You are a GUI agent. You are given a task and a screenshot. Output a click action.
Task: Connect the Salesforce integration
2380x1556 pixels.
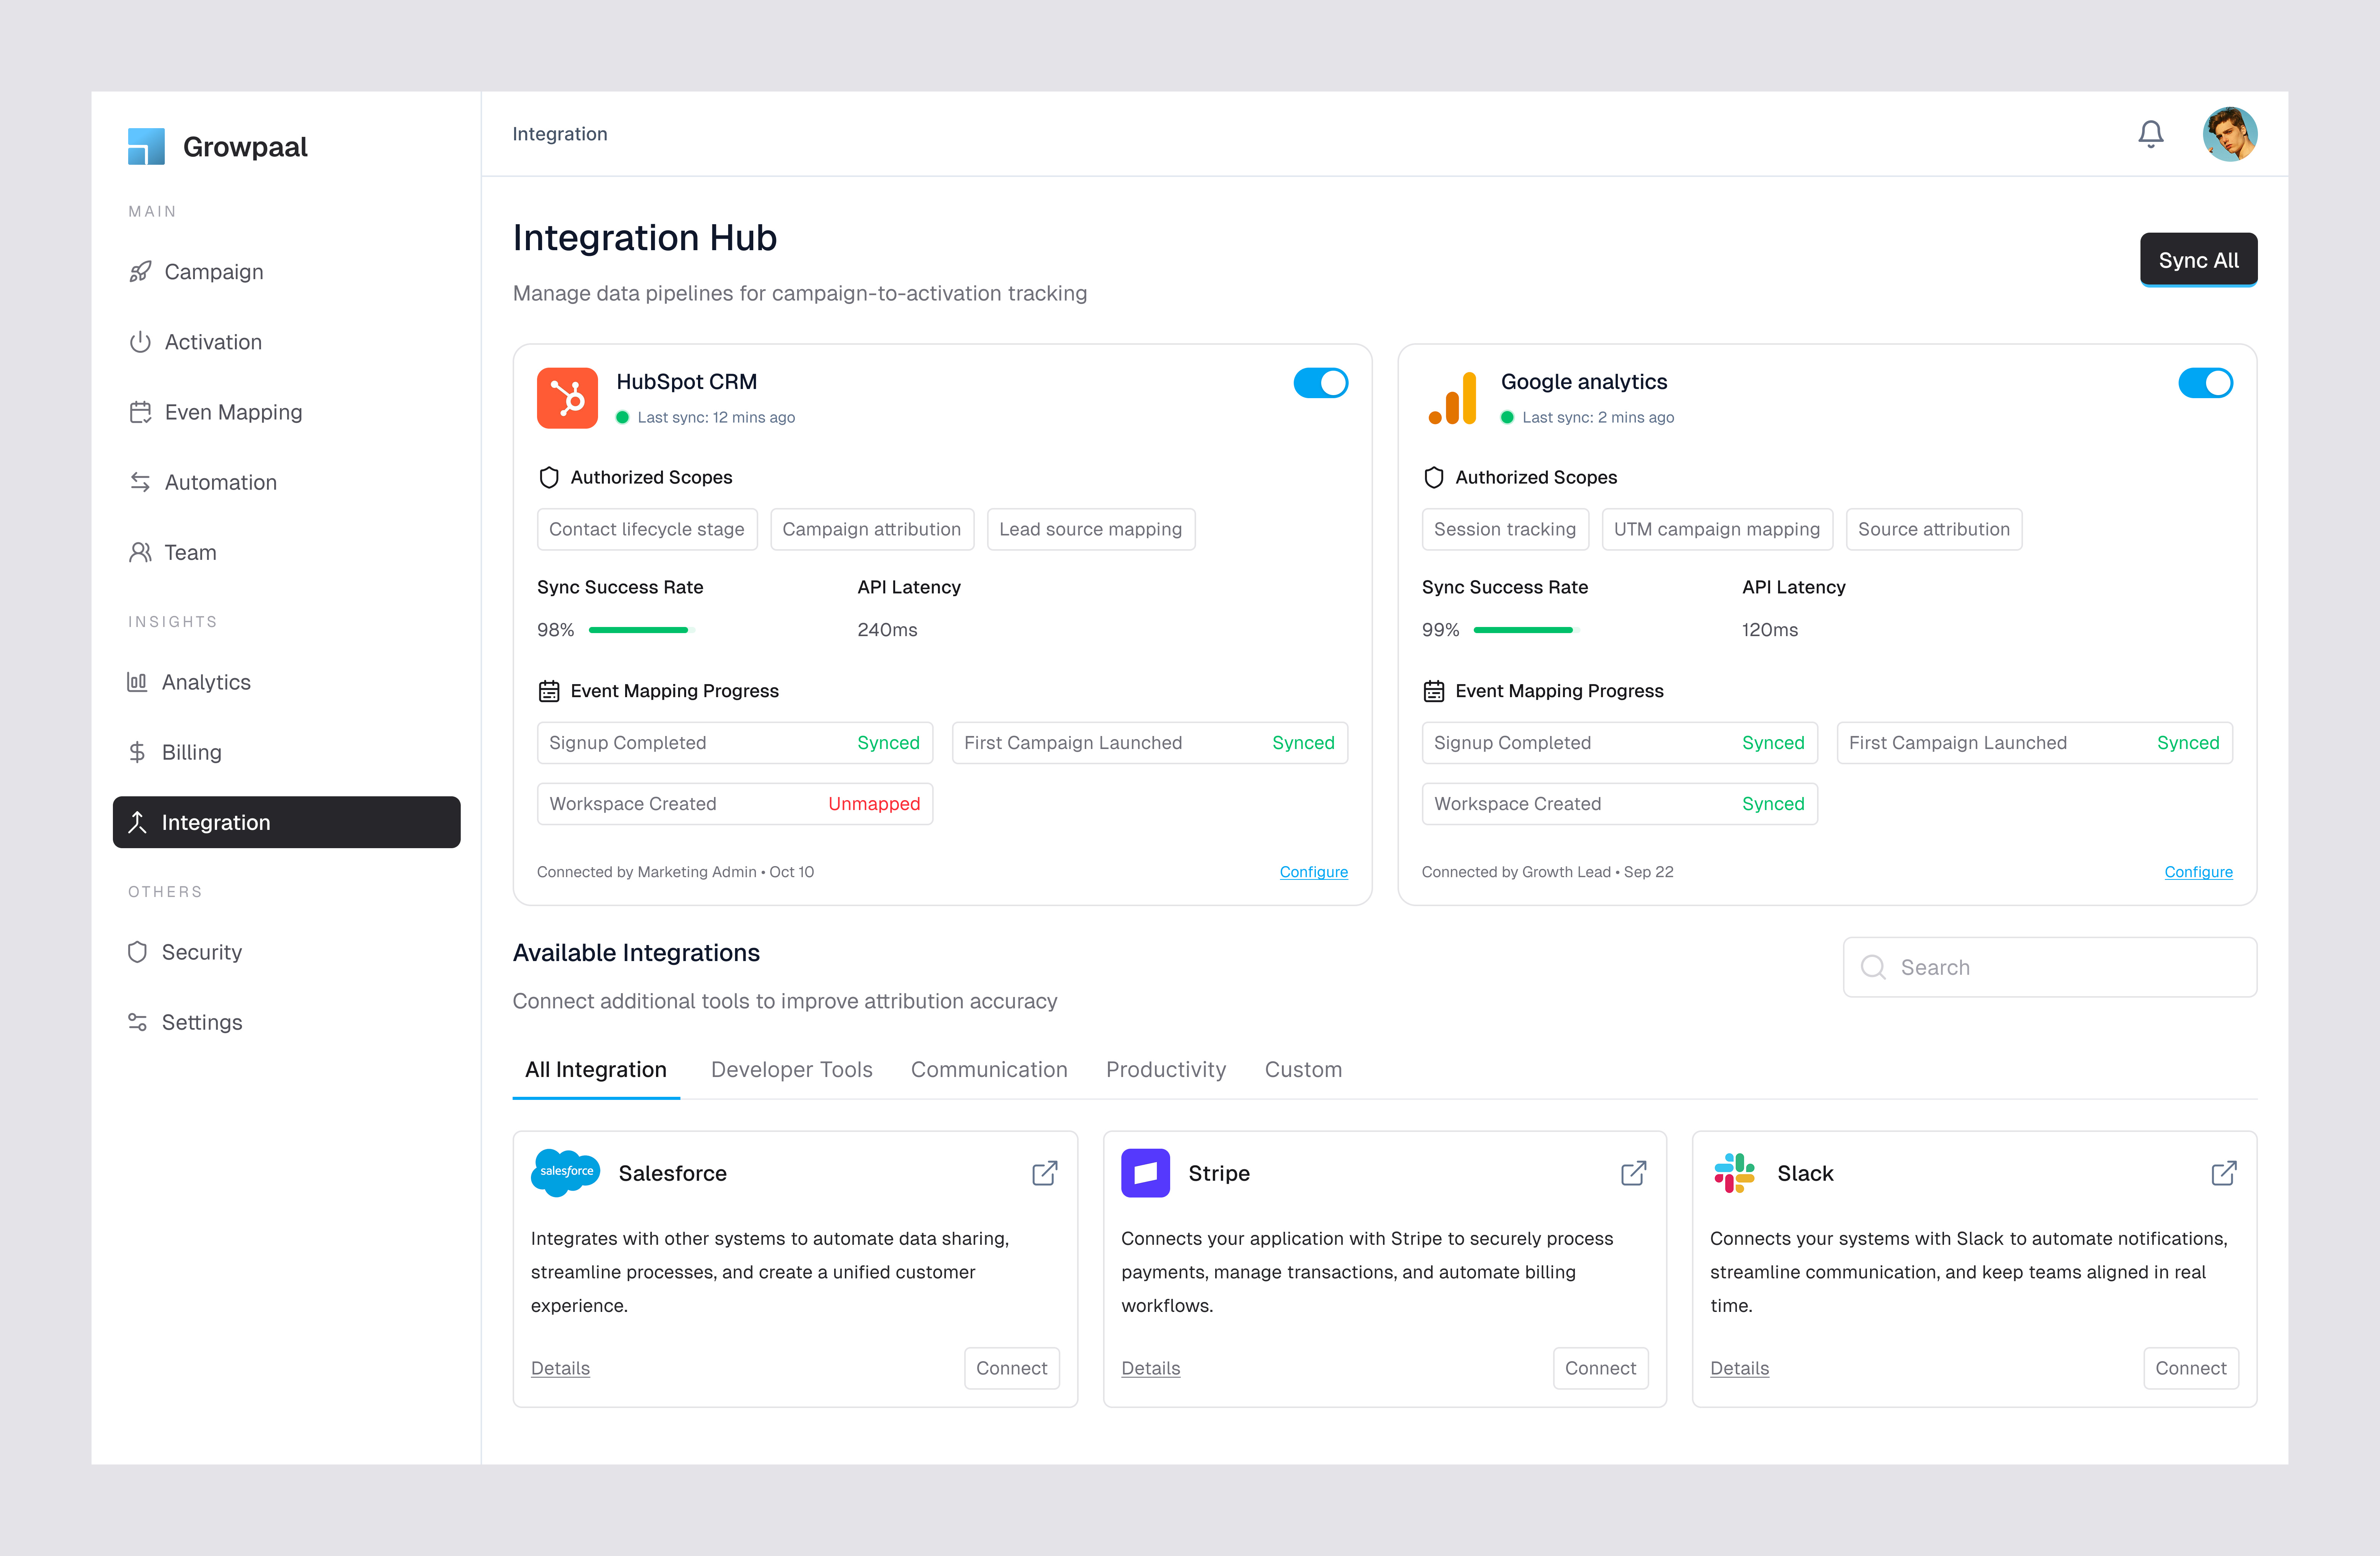[1011, 1368]
